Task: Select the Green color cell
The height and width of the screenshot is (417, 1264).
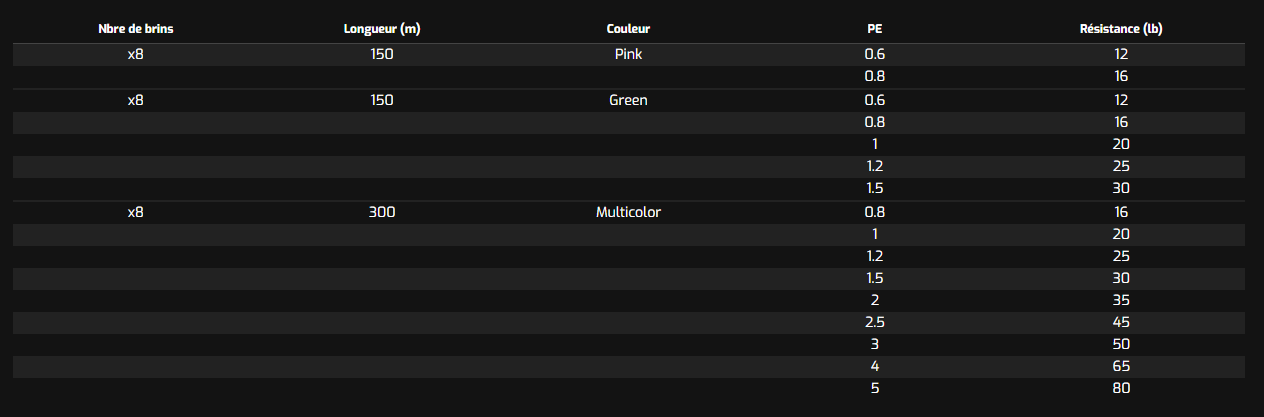Action: click(x=628, y=100)
